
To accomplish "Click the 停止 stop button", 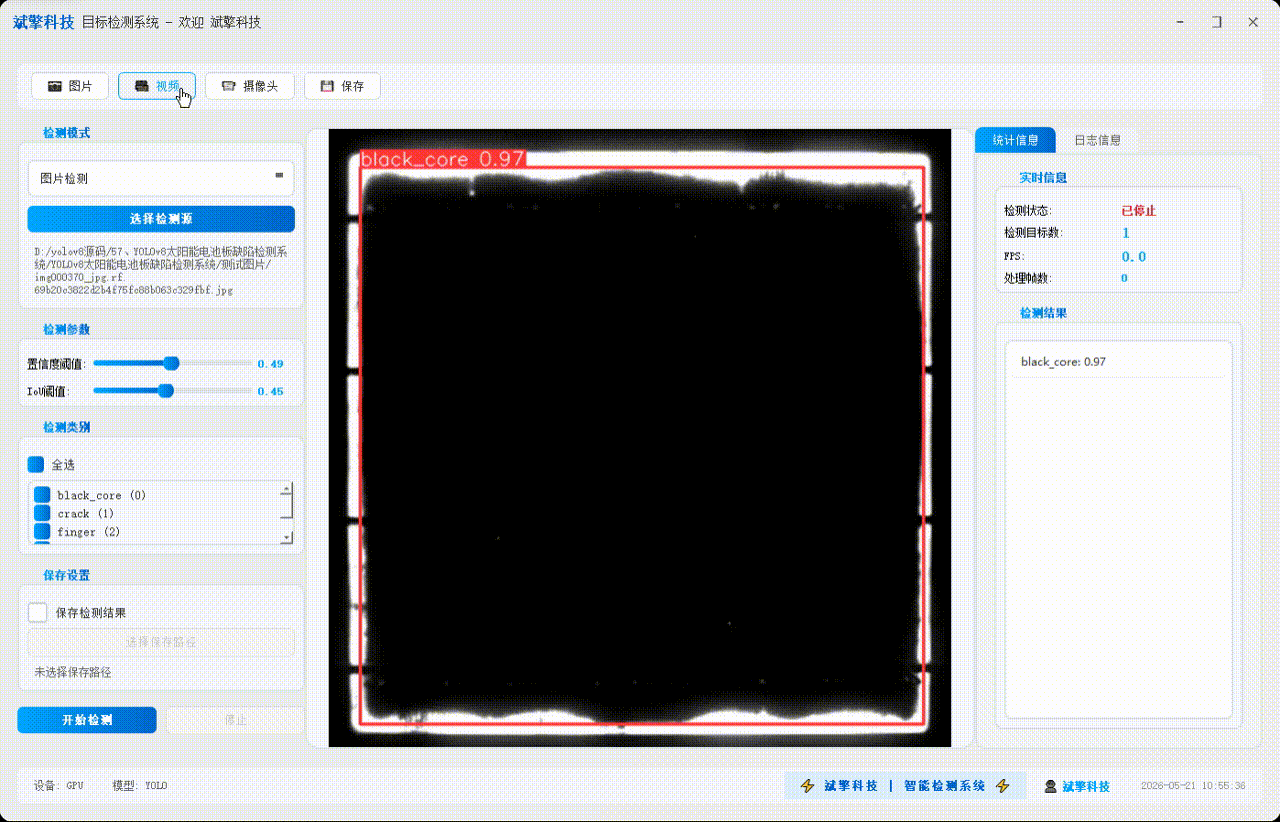I will pyautogui.click(x=235, y=720).
